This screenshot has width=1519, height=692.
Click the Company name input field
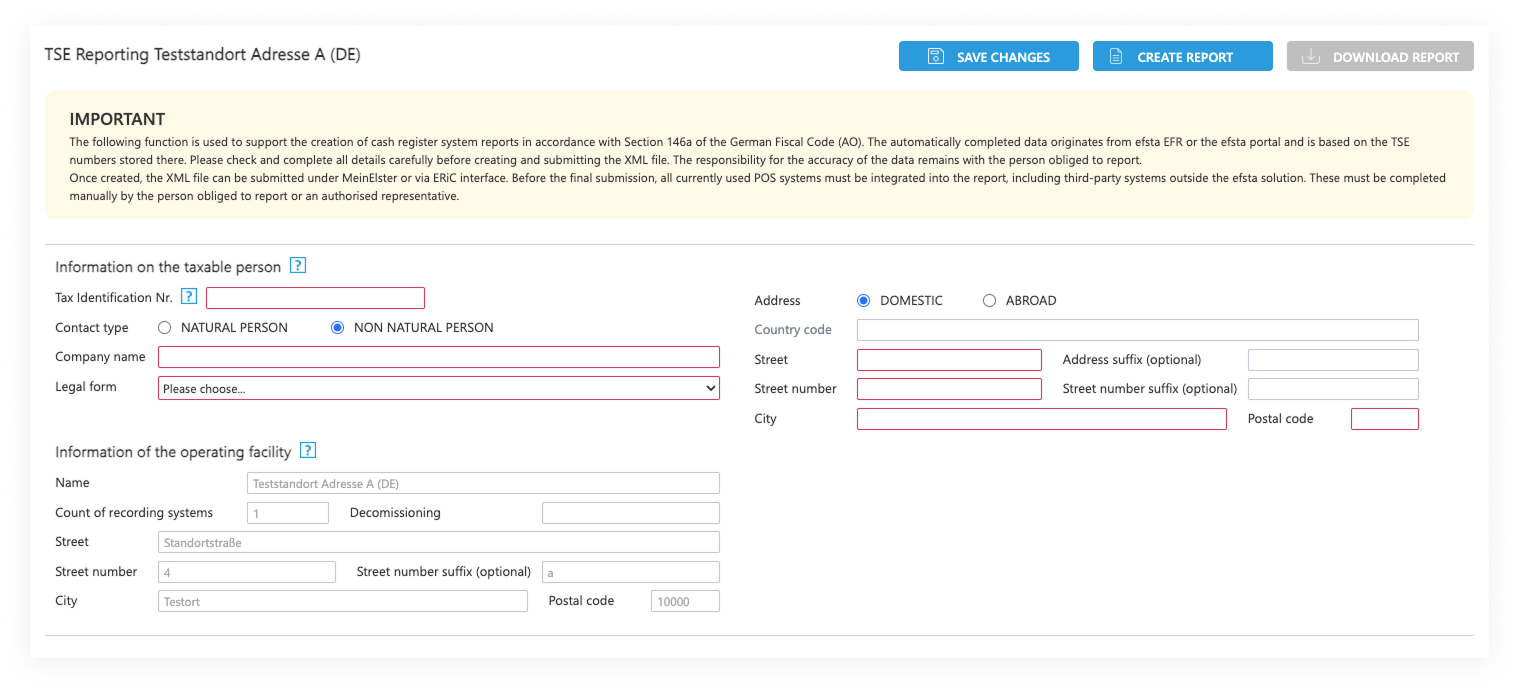438,357
